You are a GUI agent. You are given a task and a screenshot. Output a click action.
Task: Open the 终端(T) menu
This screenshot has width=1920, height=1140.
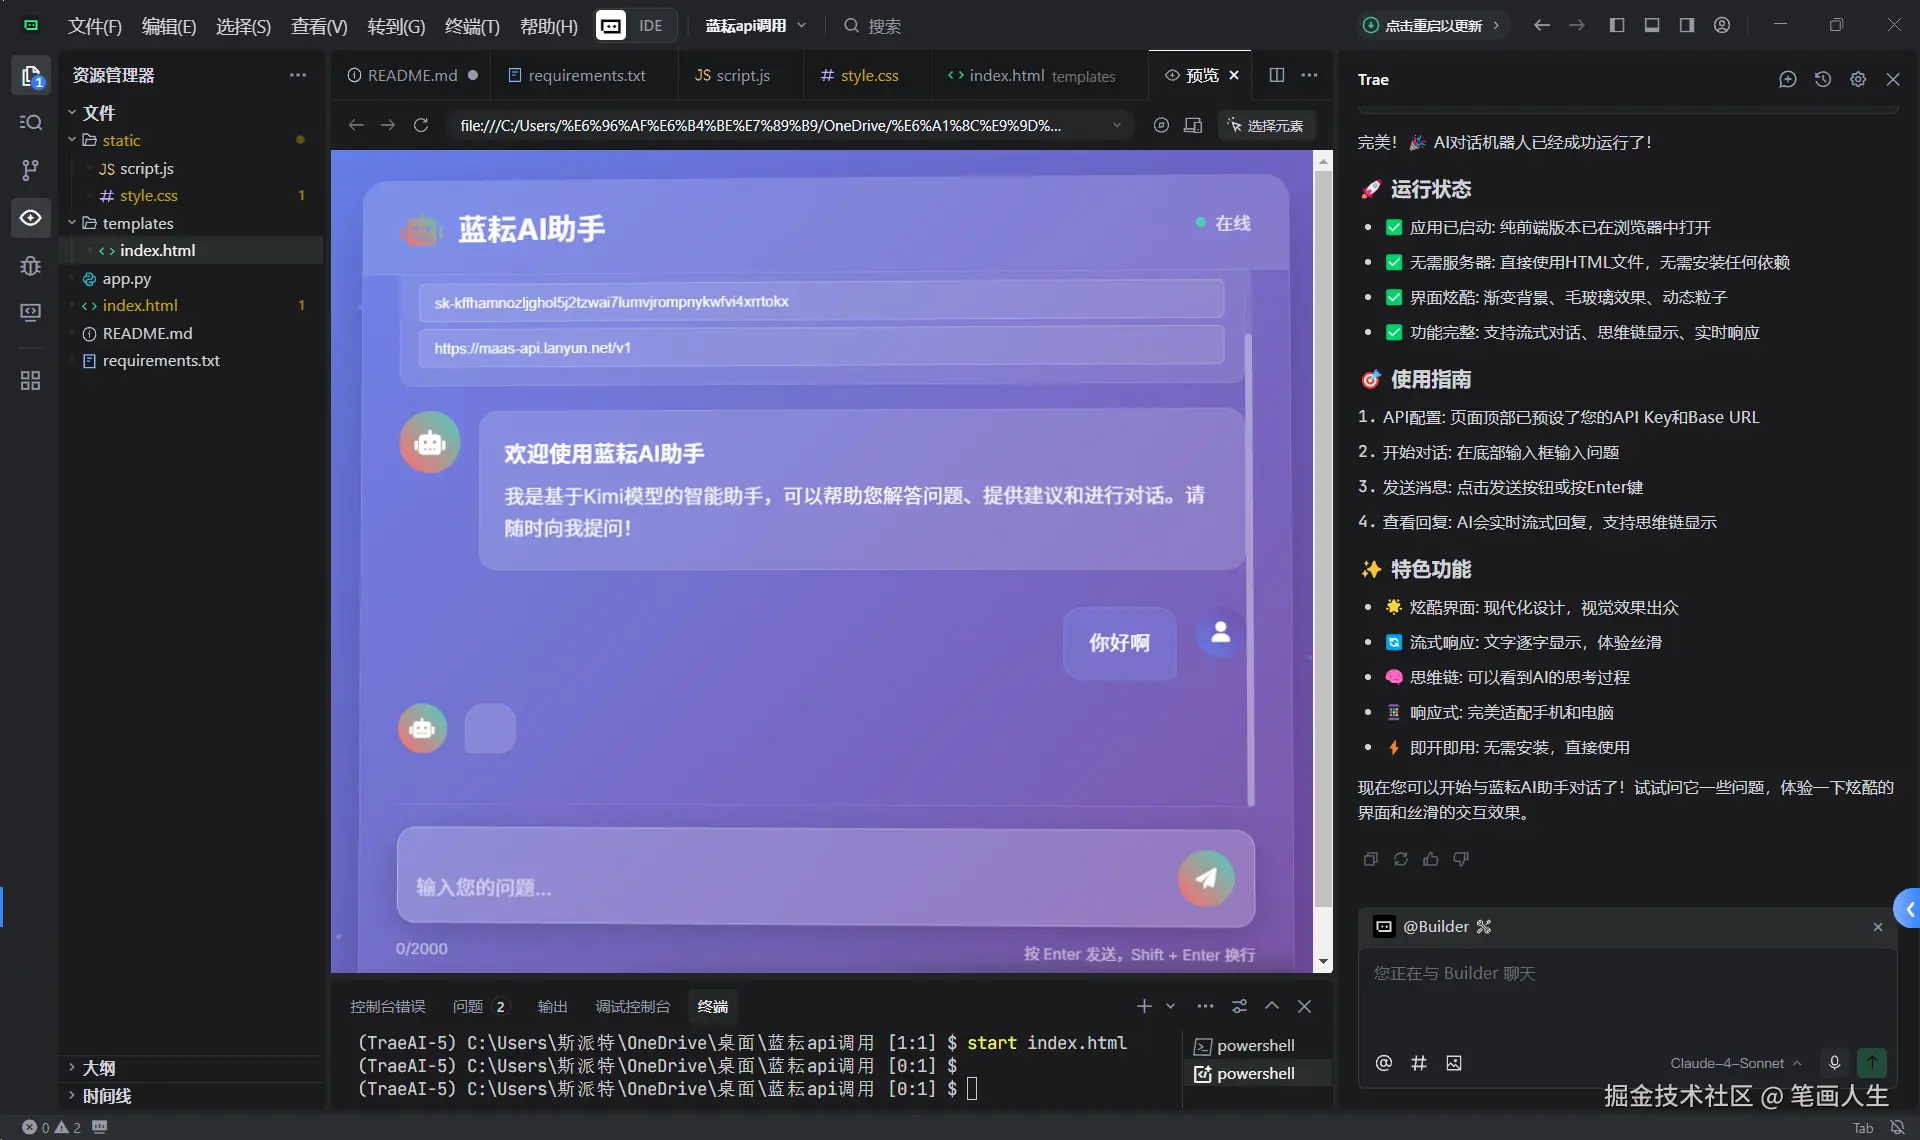471,26
